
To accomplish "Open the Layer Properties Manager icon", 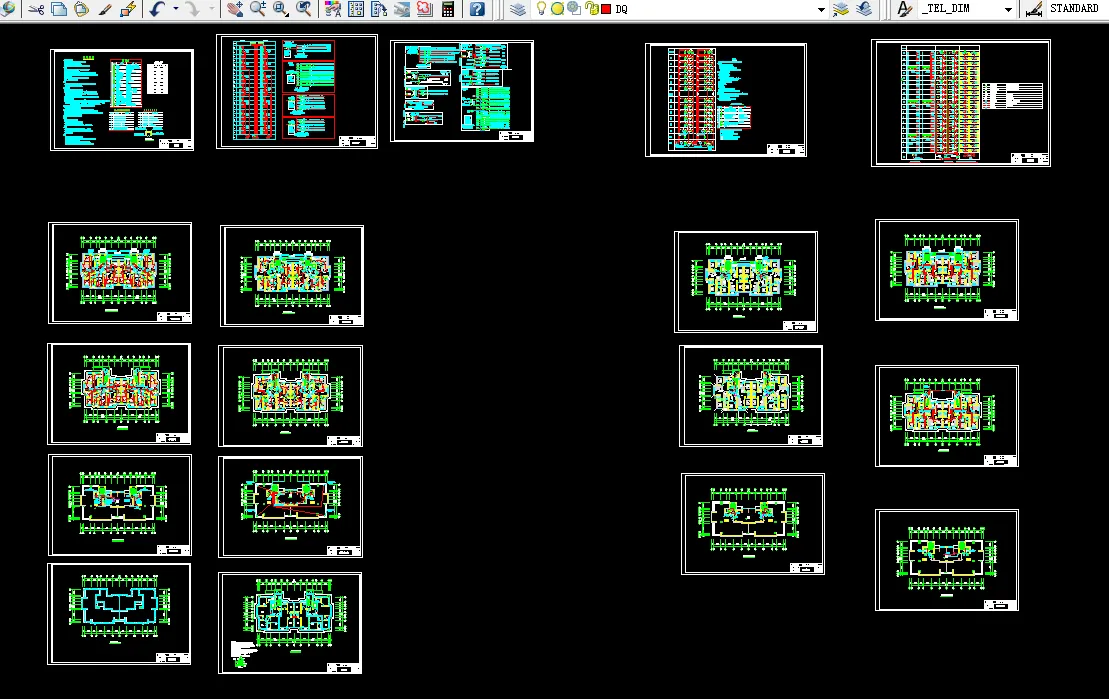I will point(518,9).
